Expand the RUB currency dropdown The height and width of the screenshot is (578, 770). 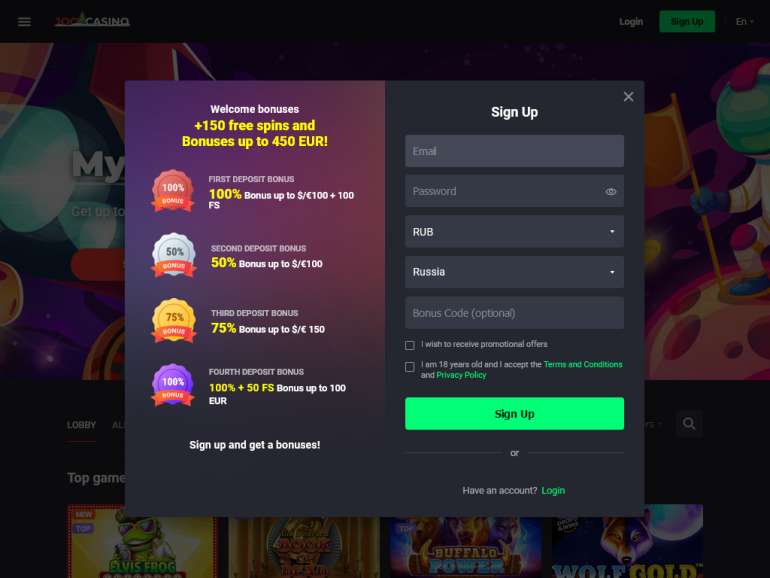coord(514,231)
